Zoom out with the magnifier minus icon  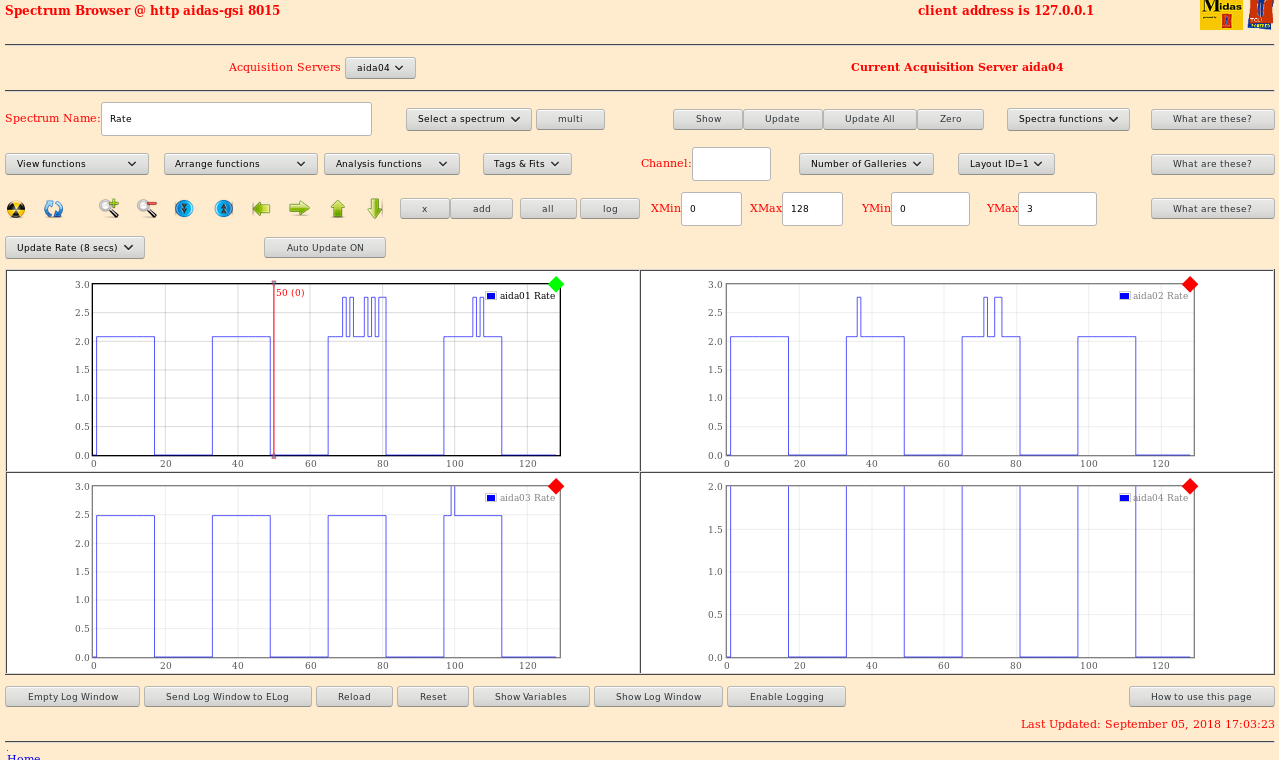click(x=147, y=209)
